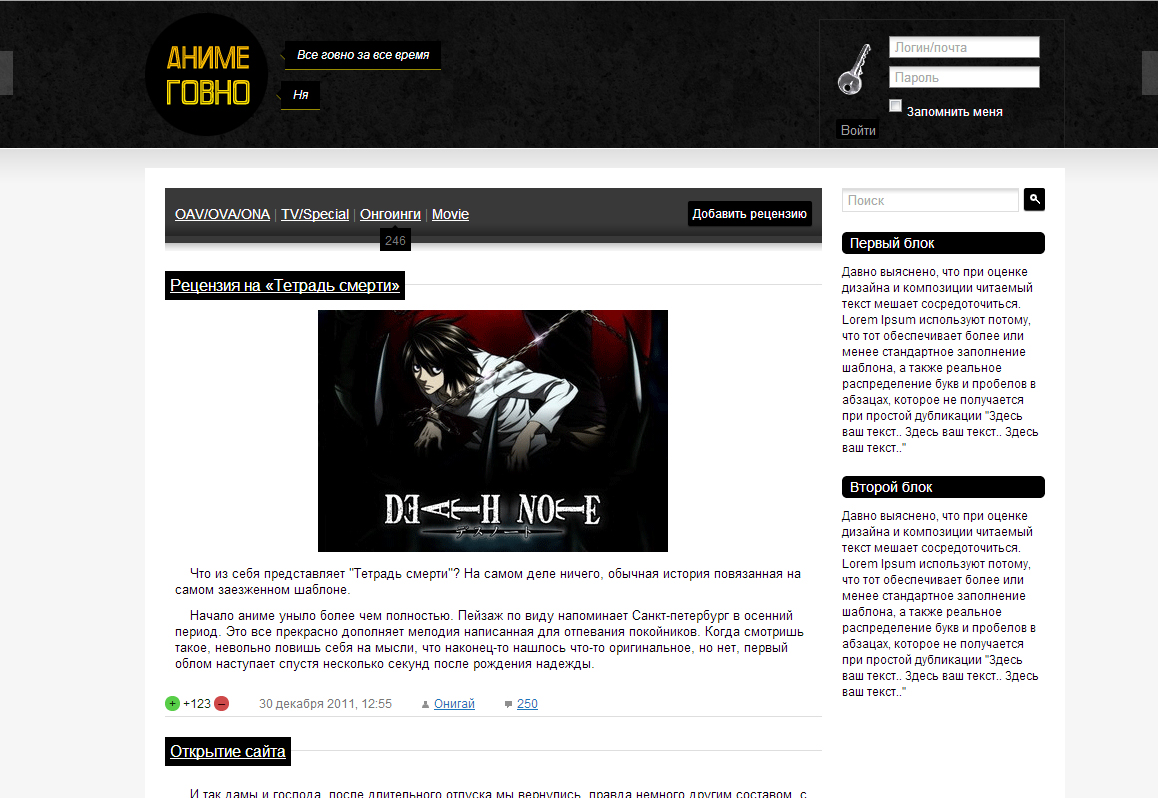Screen dimensions: 1158x798
Task: Open Рецензия на «Тетрадь смерти» post
Action: pyautogui.click(x=284, y=285)
